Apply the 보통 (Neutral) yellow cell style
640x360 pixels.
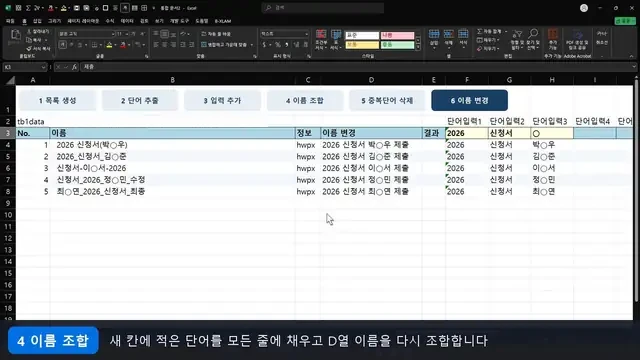(x=362, y=45)
